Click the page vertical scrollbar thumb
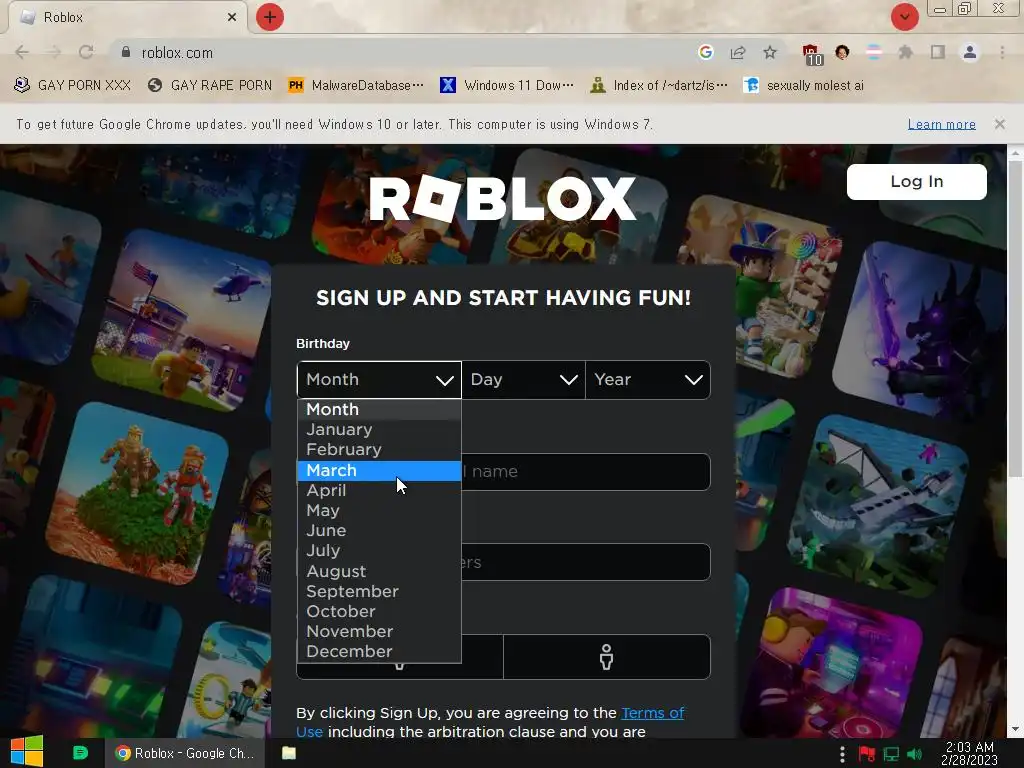1024x768 pixels. click(1015, 317)
